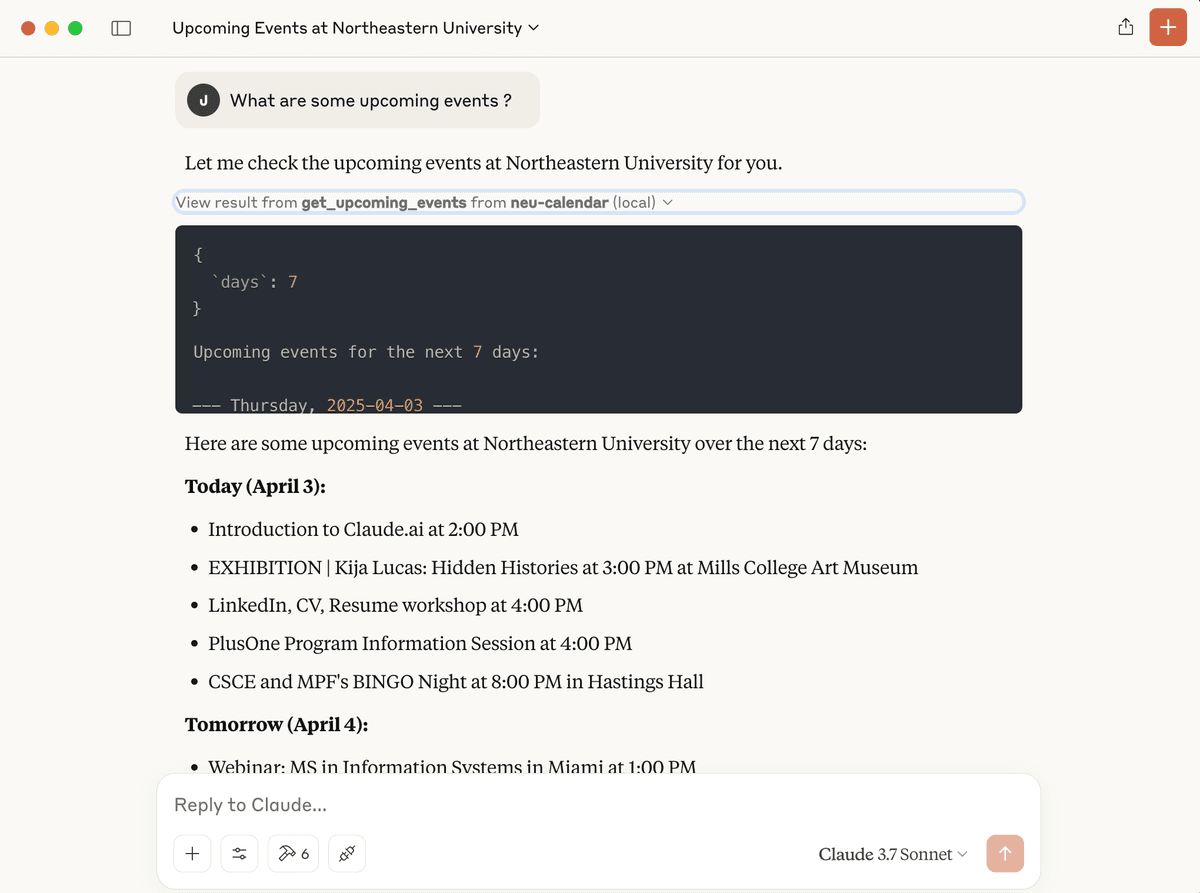Open the Claude 3.7 Sonnet model selector

[893, 854]
